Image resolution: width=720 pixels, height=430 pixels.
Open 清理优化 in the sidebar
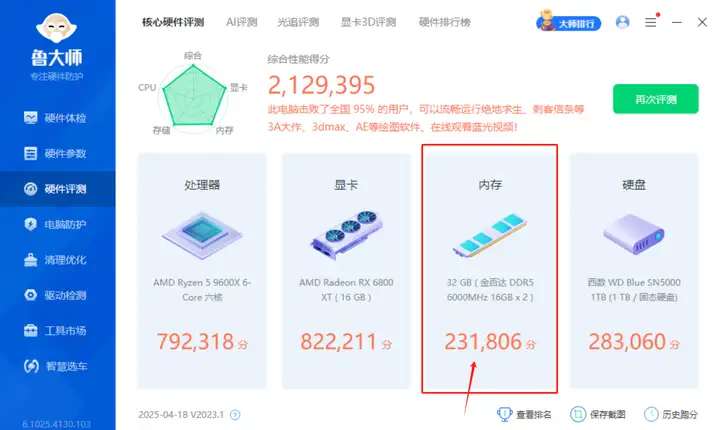tap(55, 260)
